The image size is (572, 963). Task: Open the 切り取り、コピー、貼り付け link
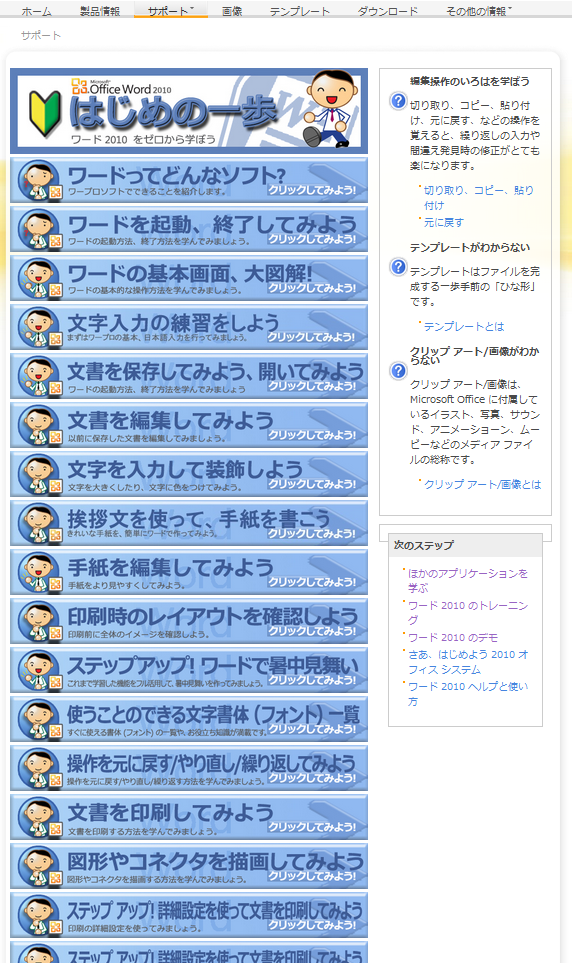(479, 197)
